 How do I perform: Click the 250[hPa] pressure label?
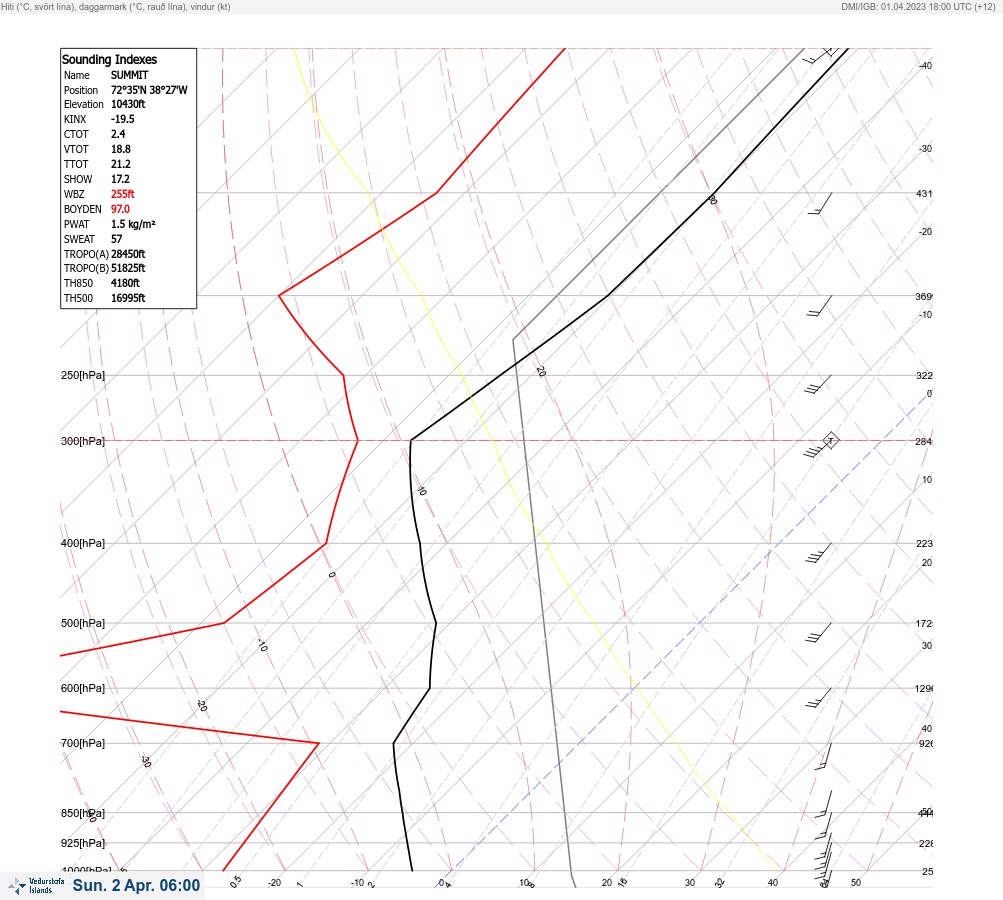[x=83, y=375]
